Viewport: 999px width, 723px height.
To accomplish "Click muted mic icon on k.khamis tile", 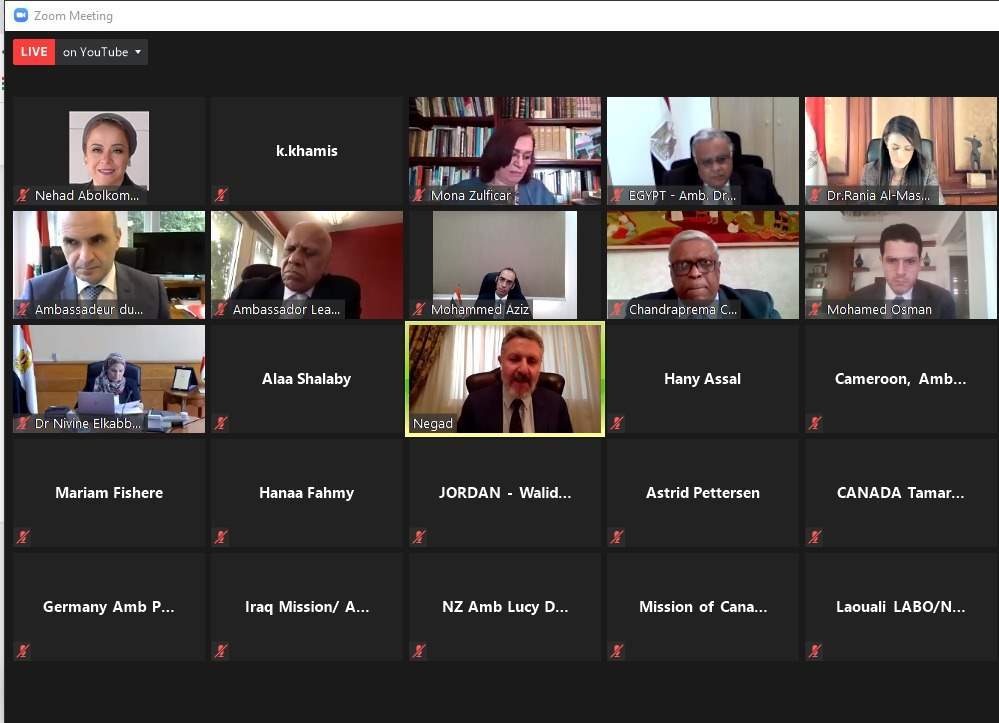I will coord(221,195).
